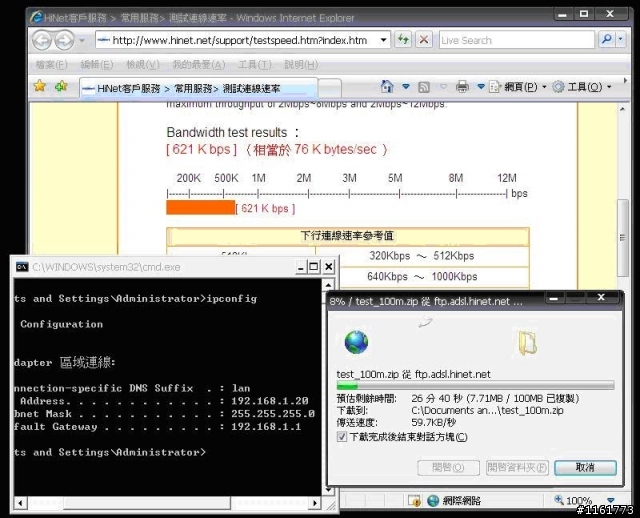Toggle 下載完成後結束對話方塊 checkbox
The image size is (640, 518).
[x=342, y=437]
